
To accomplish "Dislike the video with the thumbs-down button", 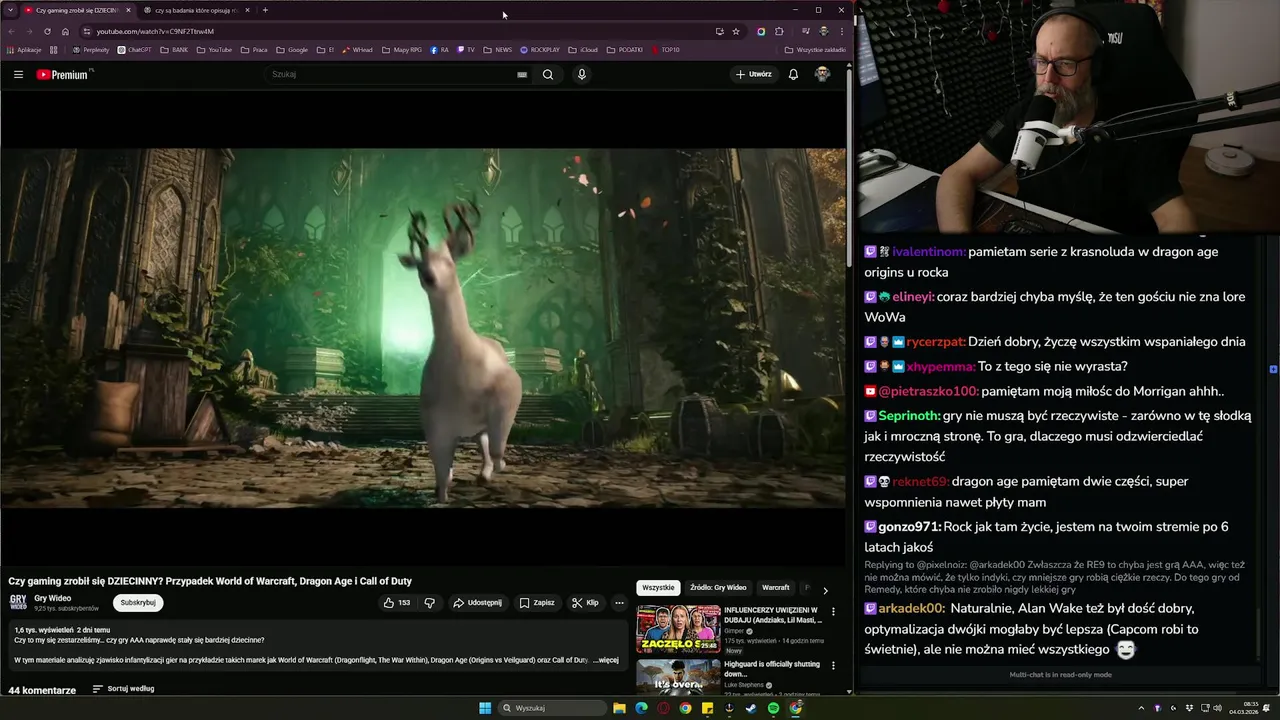I will 430,603.
